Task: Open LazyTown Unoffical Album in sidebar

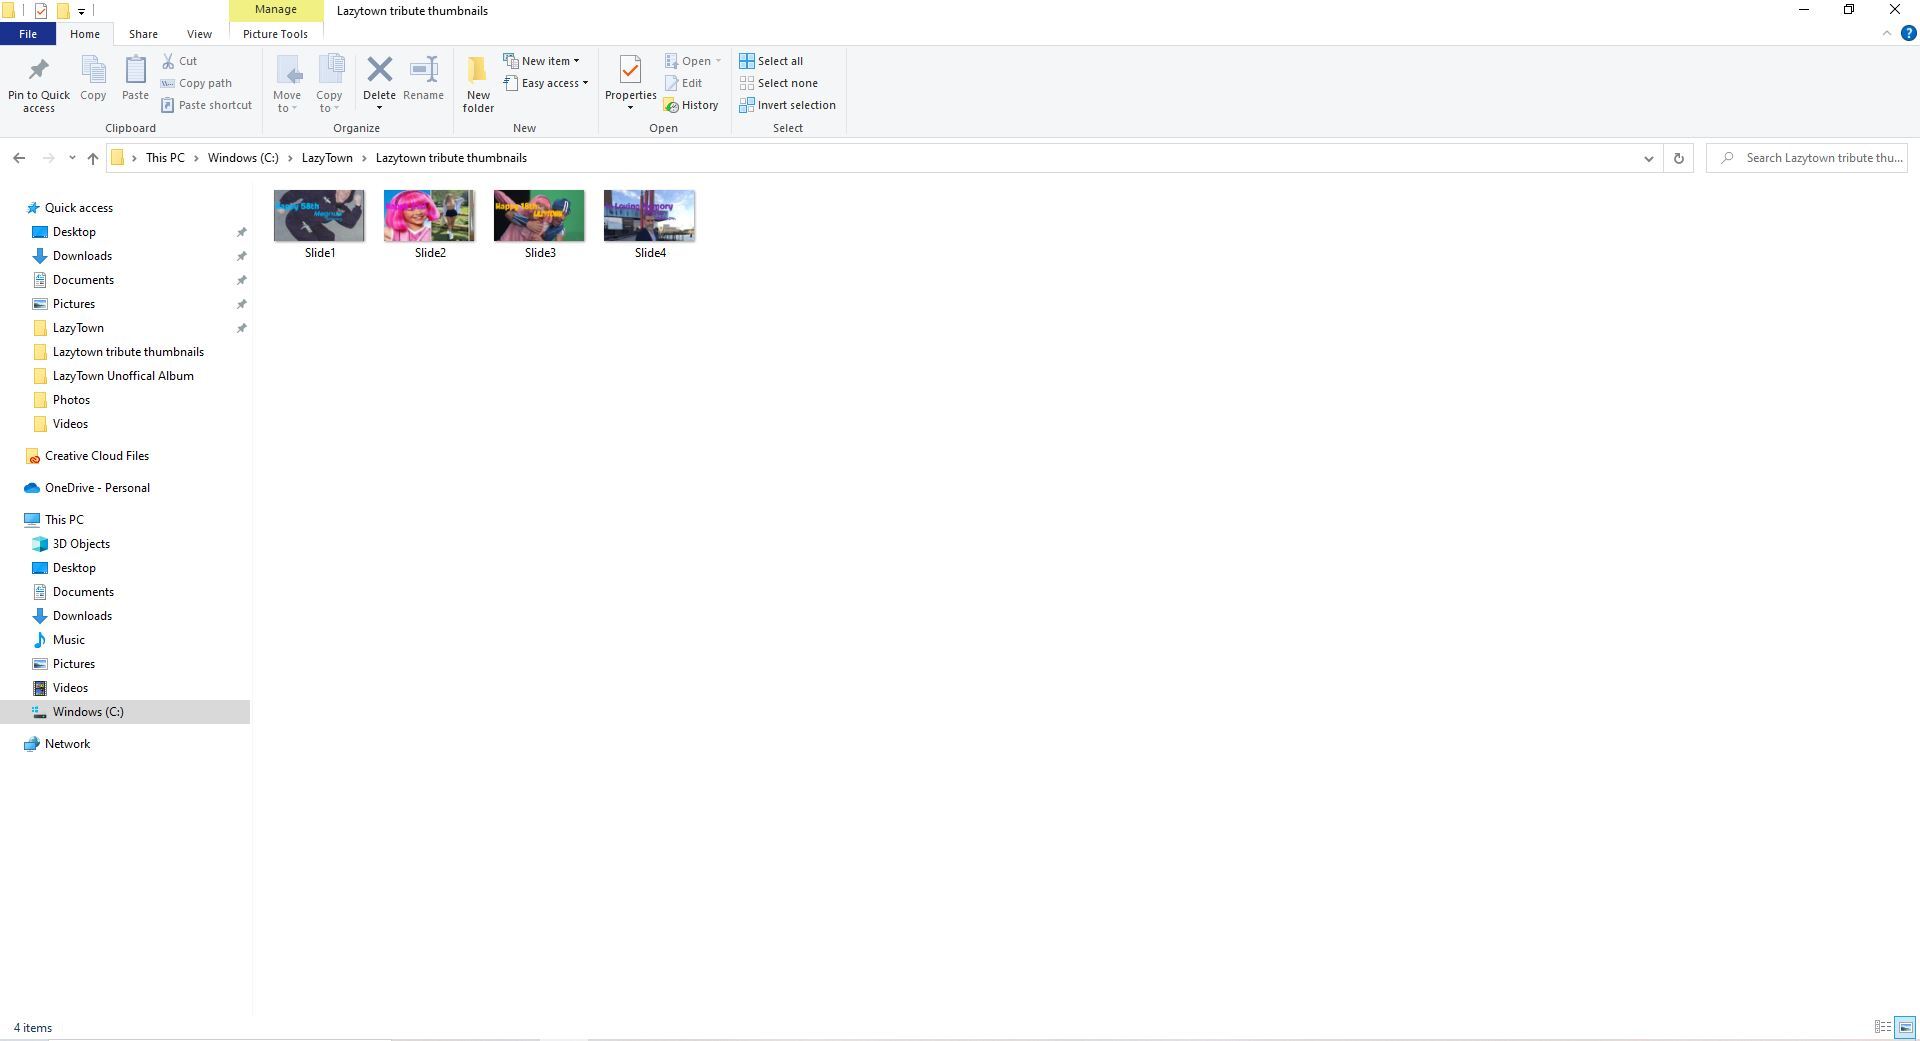Action: coord(123,376)
